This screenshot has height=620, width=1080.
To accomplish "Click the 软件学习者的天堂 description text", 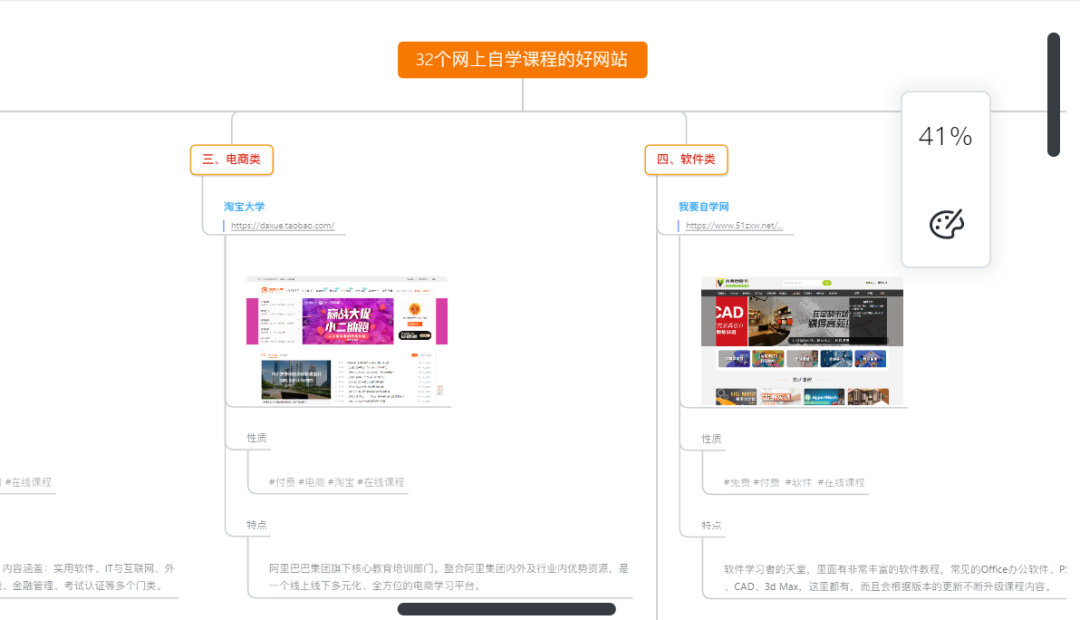I will point(895,578).
